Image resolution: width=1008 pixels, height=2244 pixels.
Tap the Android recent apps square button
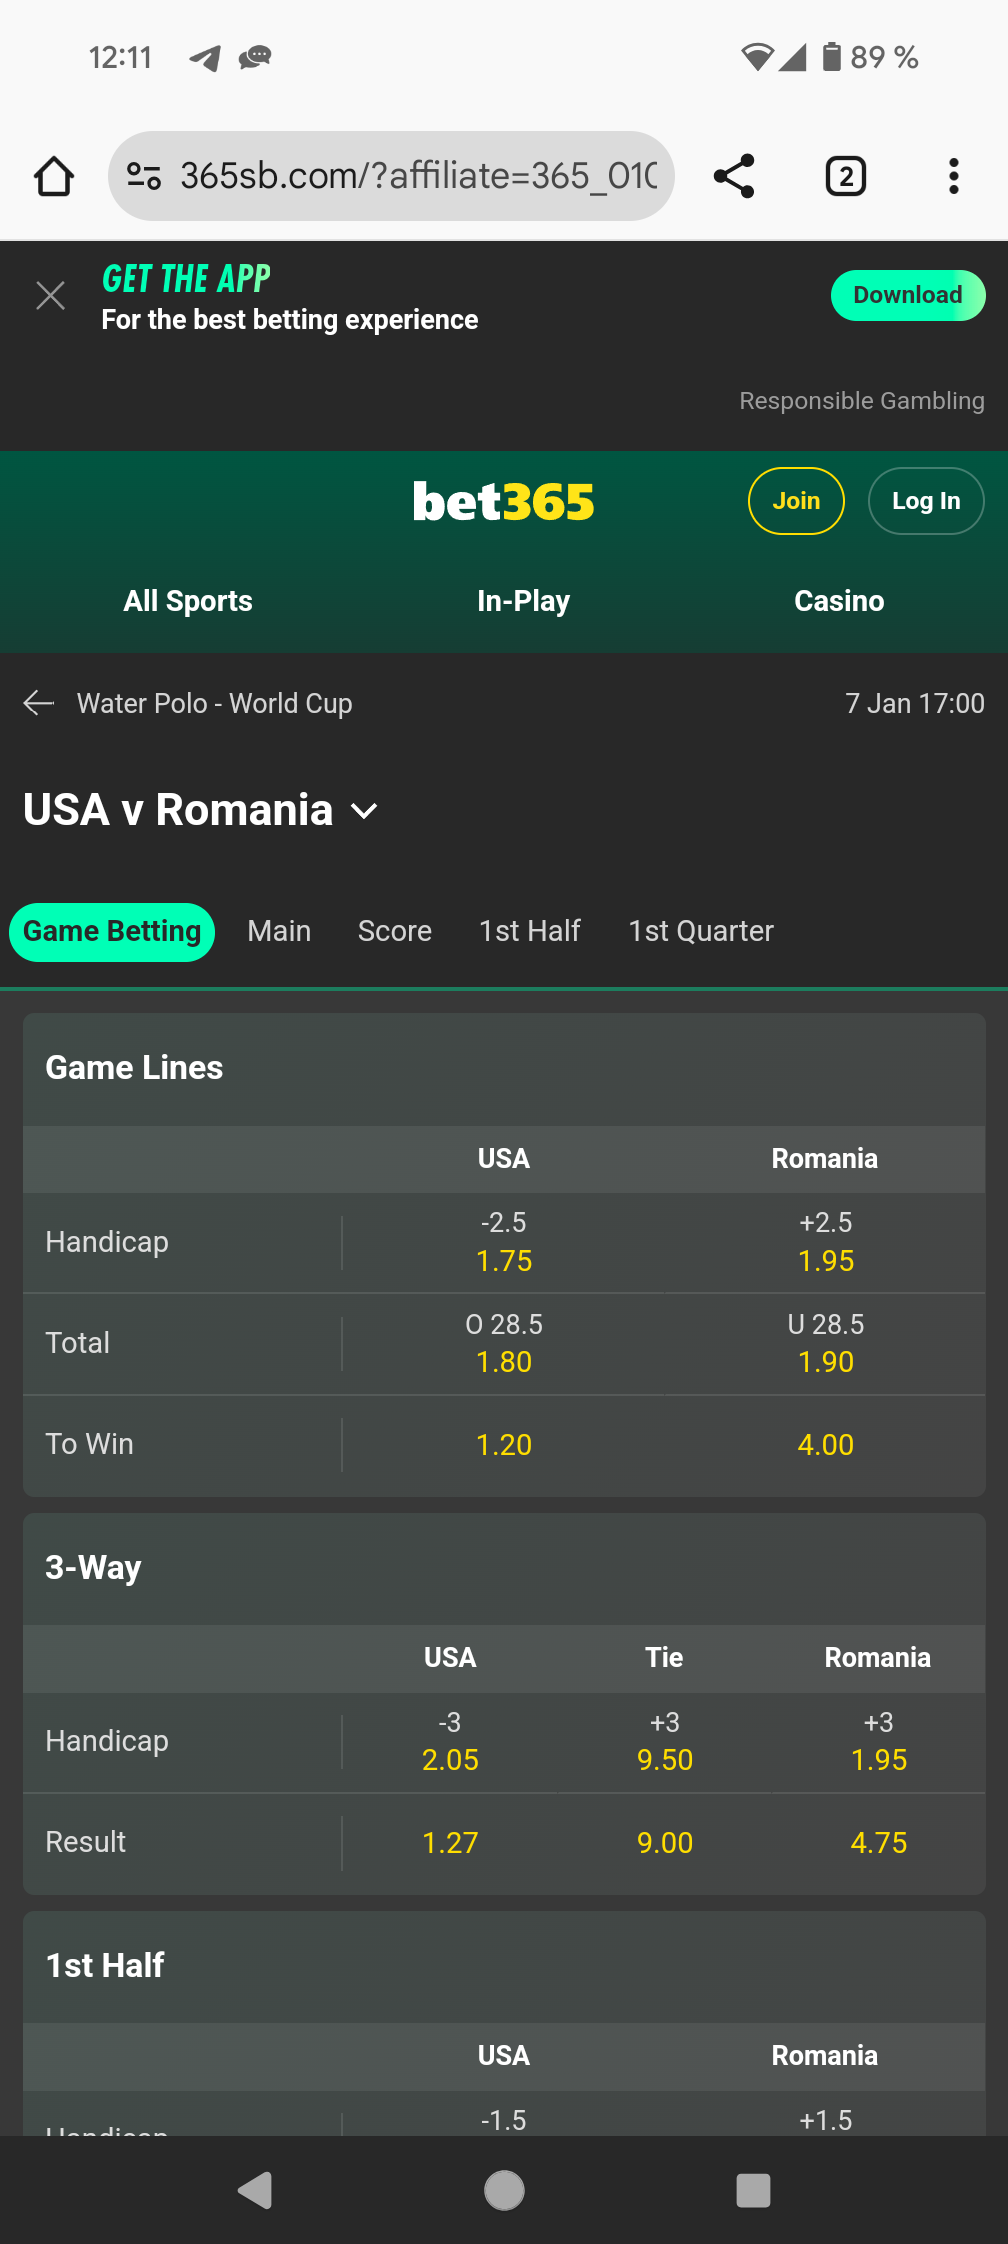click(x=753, y=2190)
